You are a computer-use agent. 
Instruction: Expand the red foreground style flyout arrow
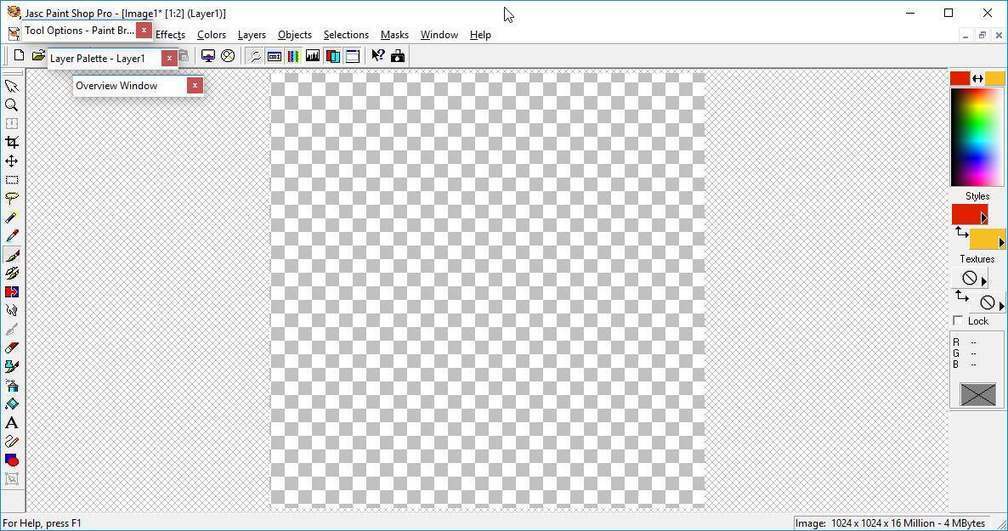(x=984, y=218)
